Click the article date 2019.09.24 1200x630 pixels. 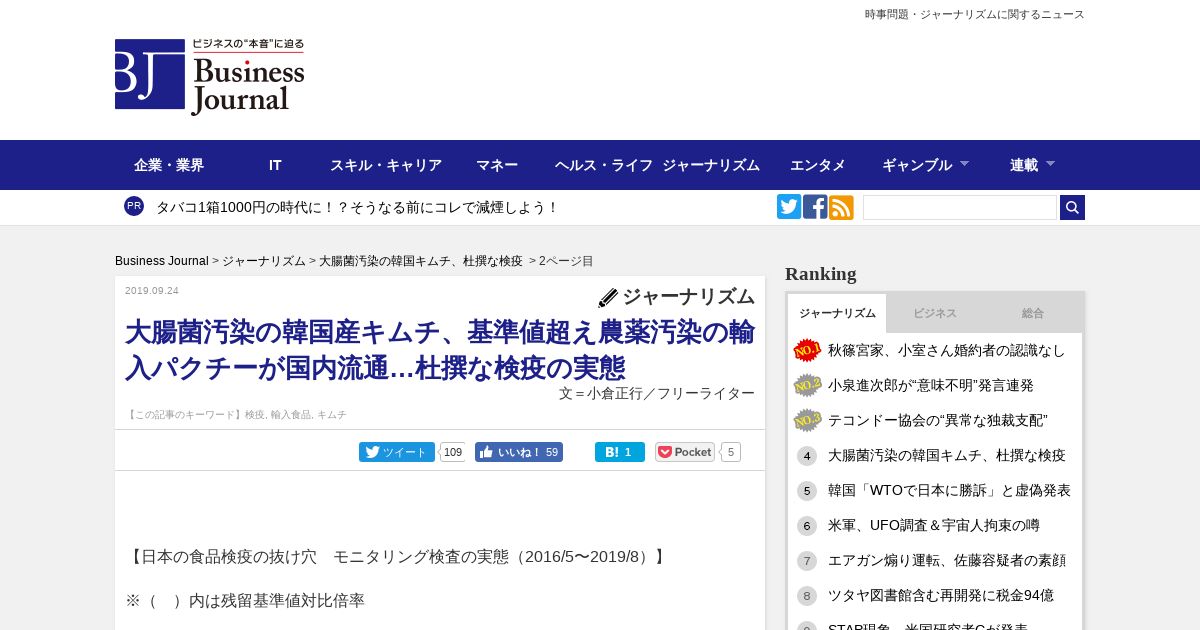pyautogui.click(x=152, y=291)
